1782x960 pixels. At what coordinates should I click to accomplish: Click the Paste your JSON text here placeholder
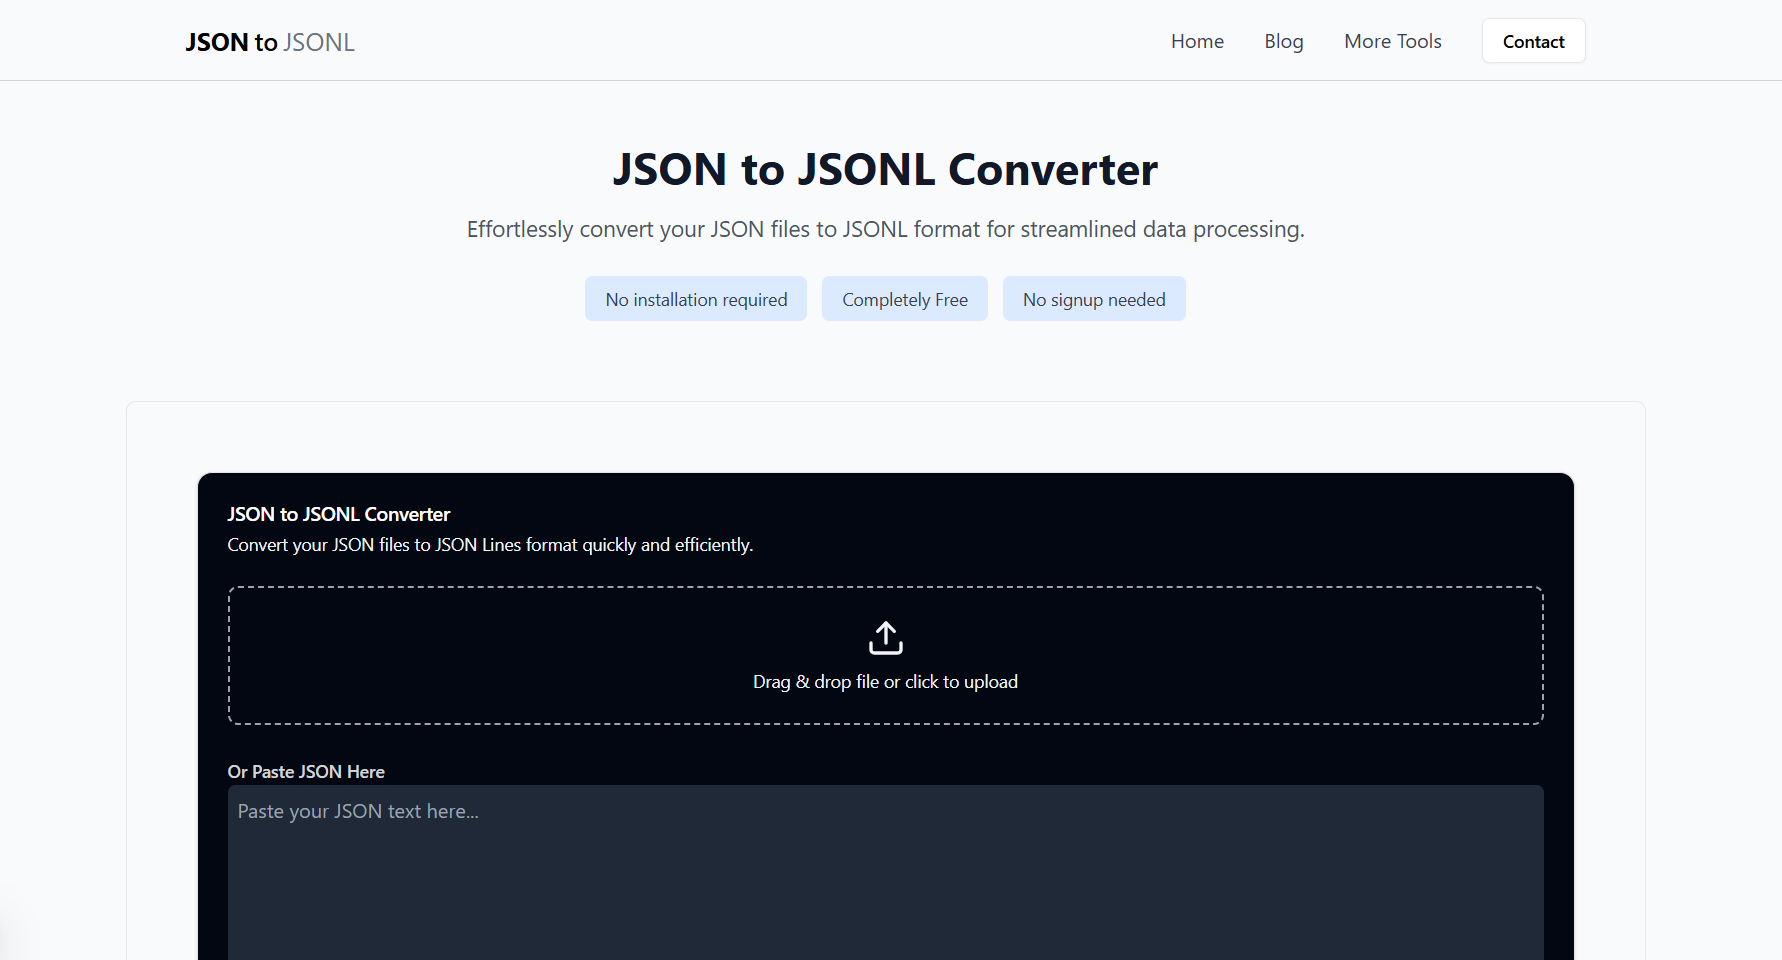(357, 810)
